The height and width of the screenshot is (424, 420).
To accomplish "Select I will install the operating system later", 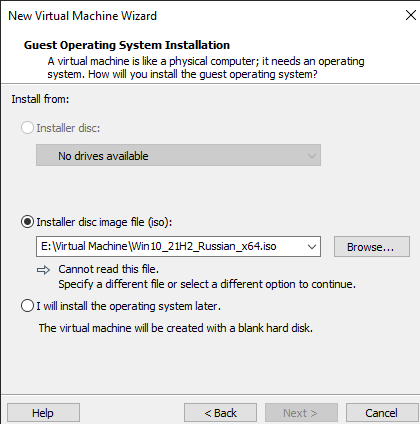I will click(27, 306).
